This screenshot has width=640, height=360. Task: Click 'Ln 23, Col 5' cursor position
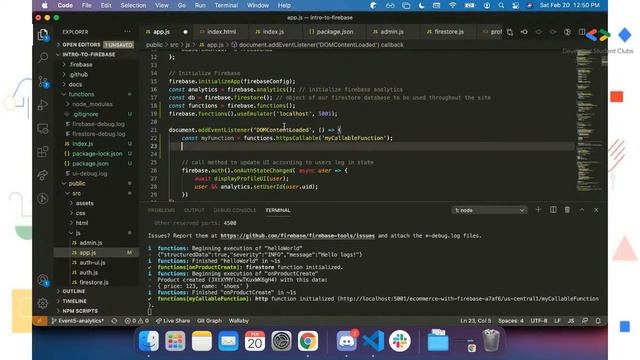(x=476, y=321)
